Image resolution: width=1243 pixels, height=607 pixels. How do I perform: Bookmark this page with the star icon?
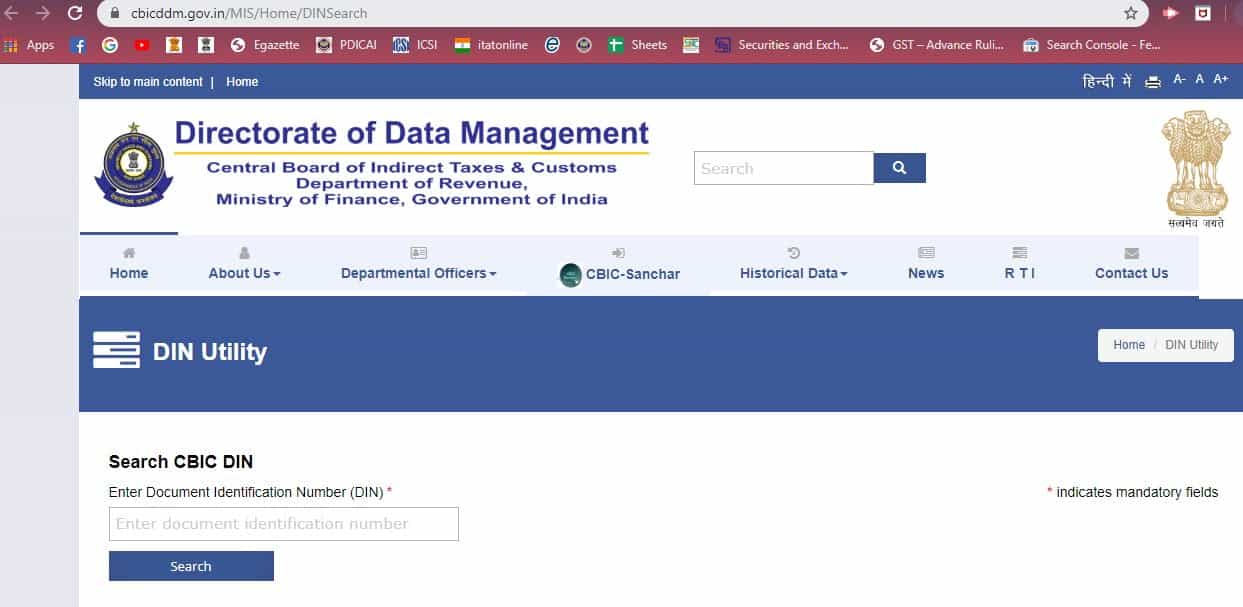point(1131,13)
